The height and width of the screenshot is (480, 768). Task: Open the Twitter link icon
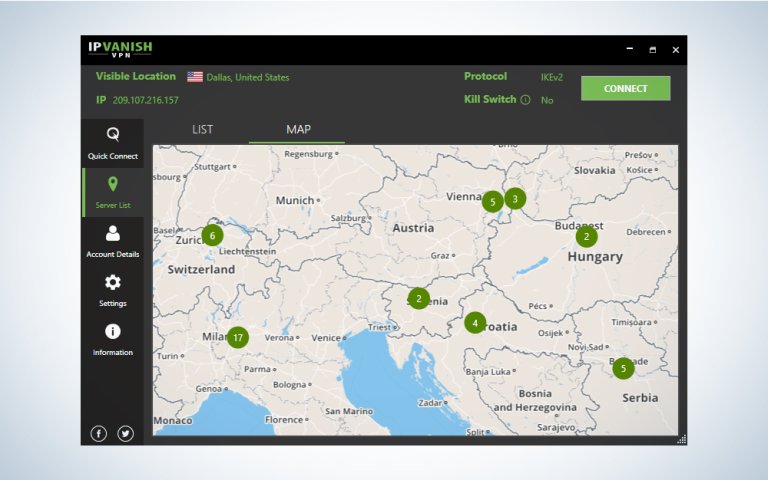[x=125, y=433]
